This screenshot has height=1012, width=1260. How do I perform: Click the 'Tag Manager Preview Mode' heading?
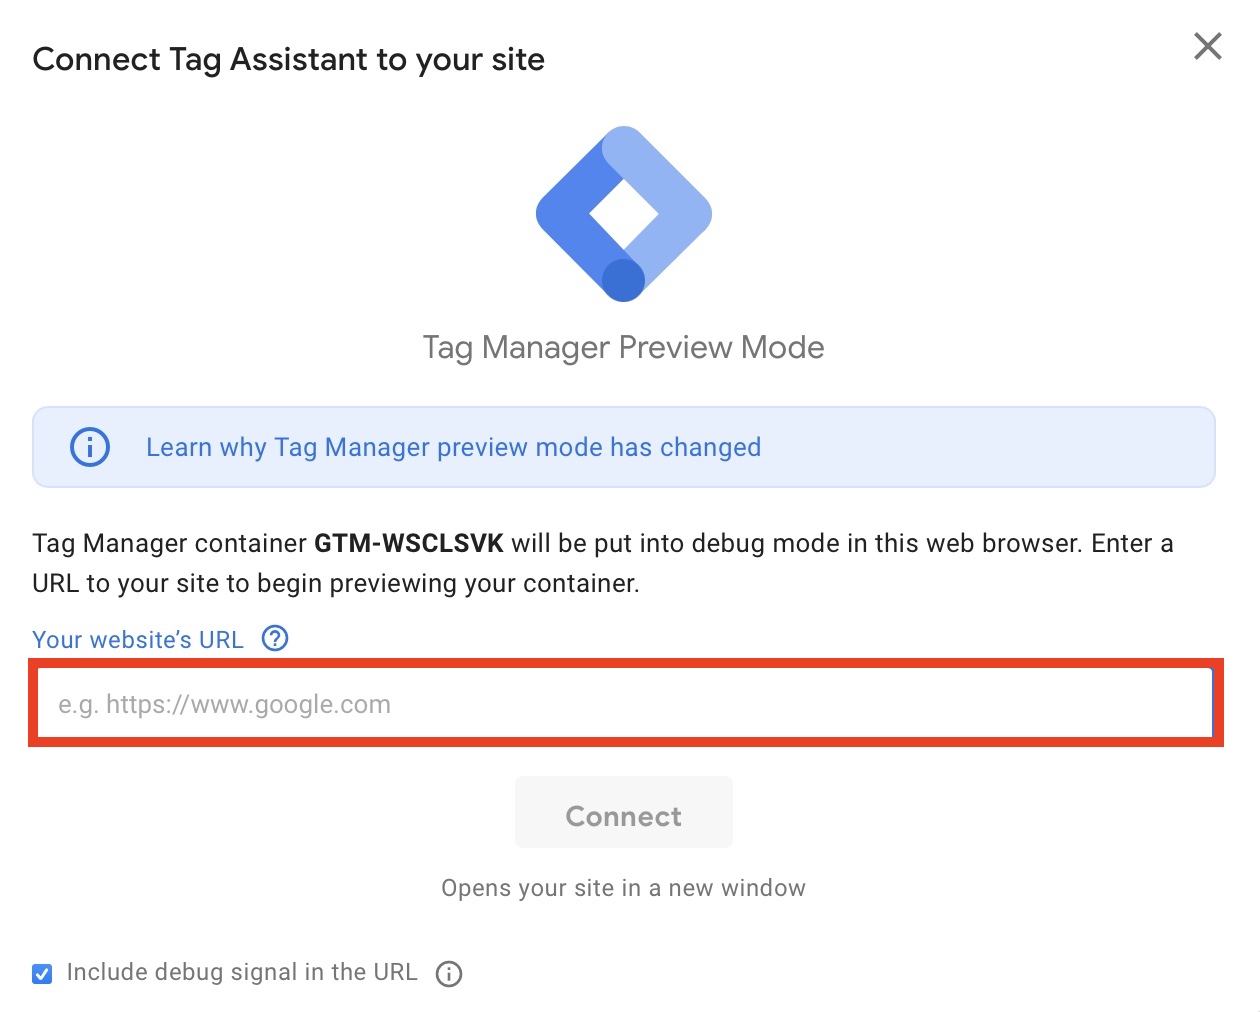[623, 347]
